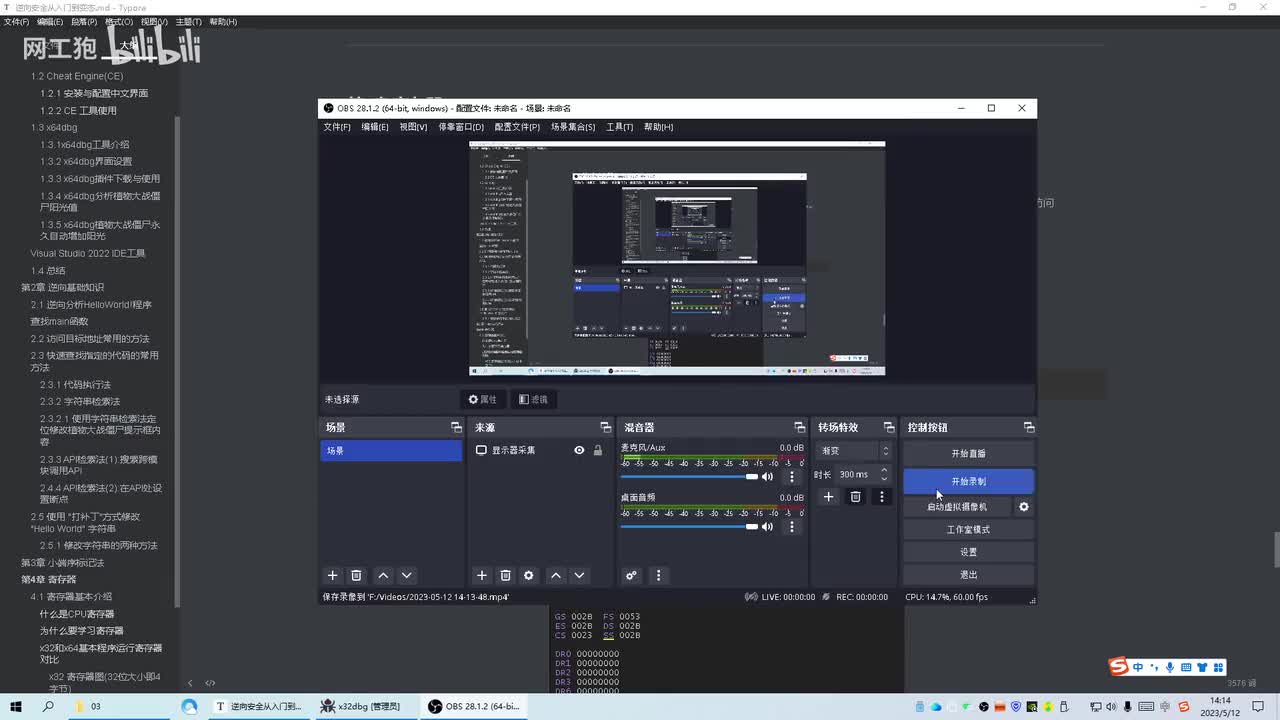
Task: Move the scene up in the list
Action: tap(383, 575)
